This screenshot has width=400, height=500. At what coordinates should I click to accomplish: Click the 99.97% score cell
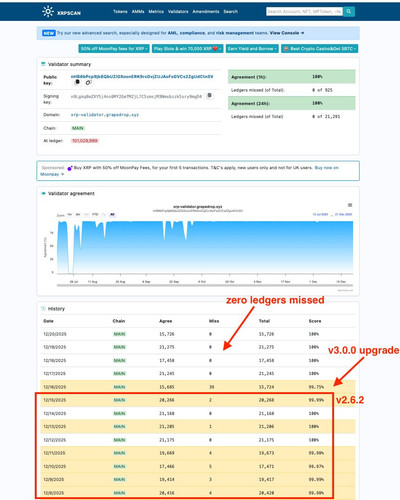[x=316, y=466]
